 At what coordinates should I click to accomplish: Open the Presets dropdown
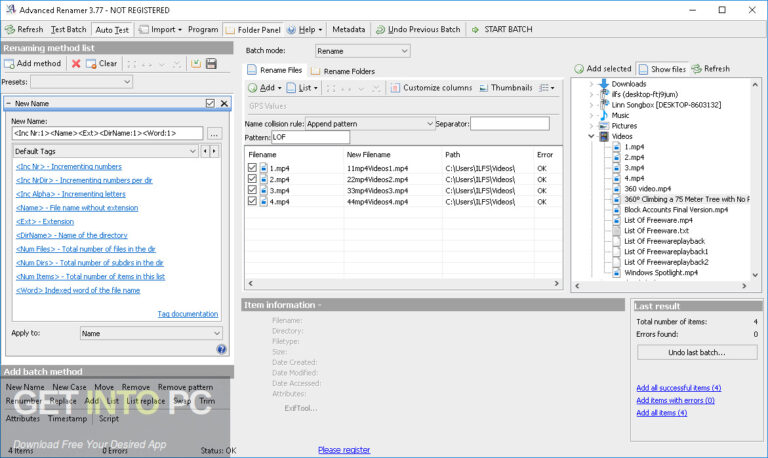81,82
